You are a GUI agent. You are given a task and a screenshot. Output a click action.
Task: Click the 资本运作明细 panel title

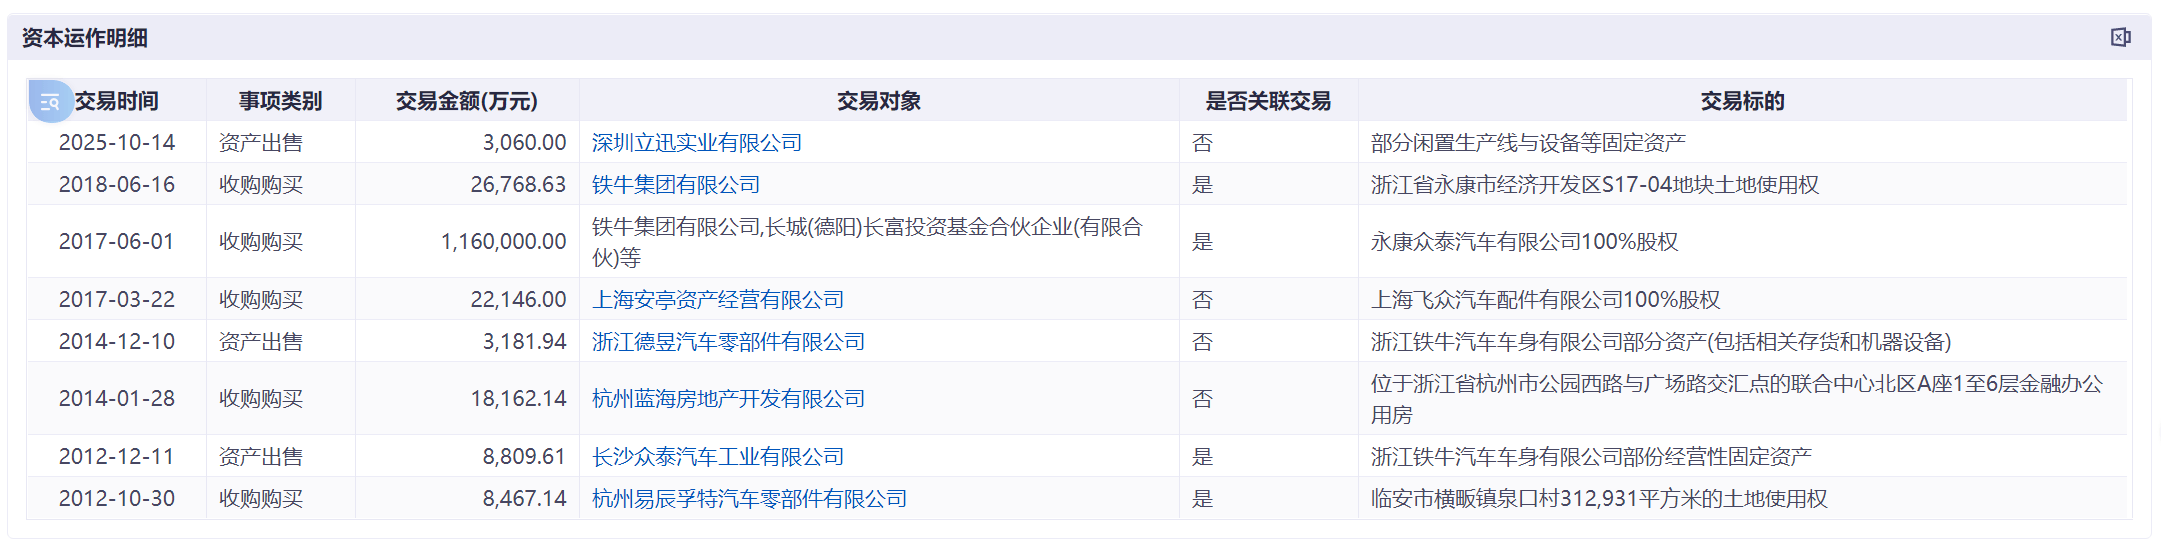[x=85, y=38]
